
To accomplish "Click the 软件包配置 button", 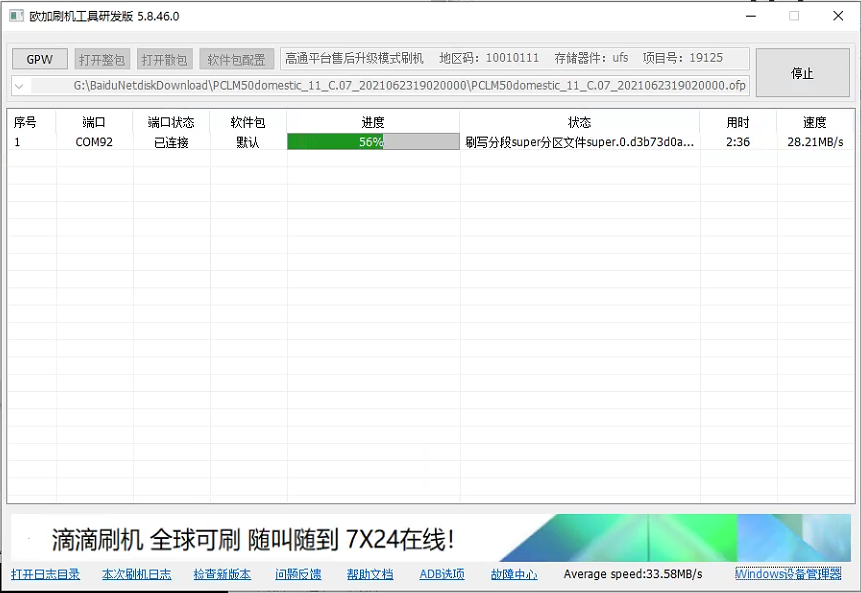I will click(237, 59).
